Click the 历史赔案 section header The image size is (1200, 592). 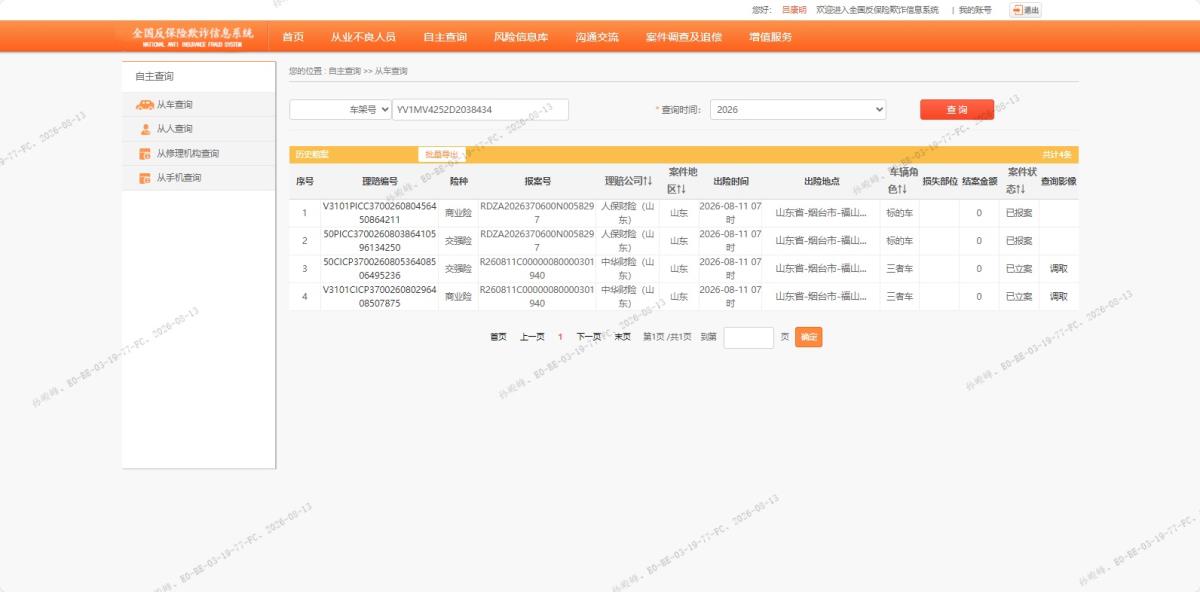(312, 155)
